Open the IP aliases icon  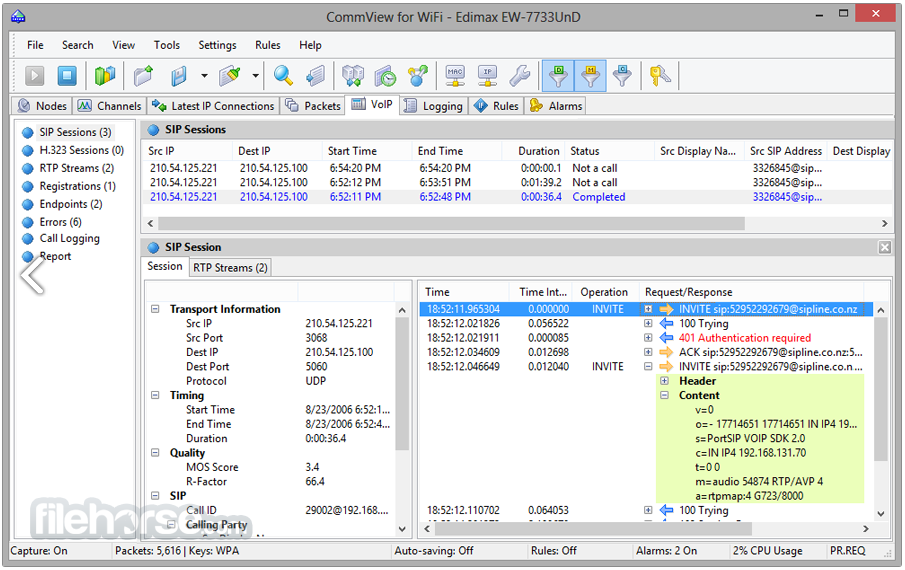[488, 76]
